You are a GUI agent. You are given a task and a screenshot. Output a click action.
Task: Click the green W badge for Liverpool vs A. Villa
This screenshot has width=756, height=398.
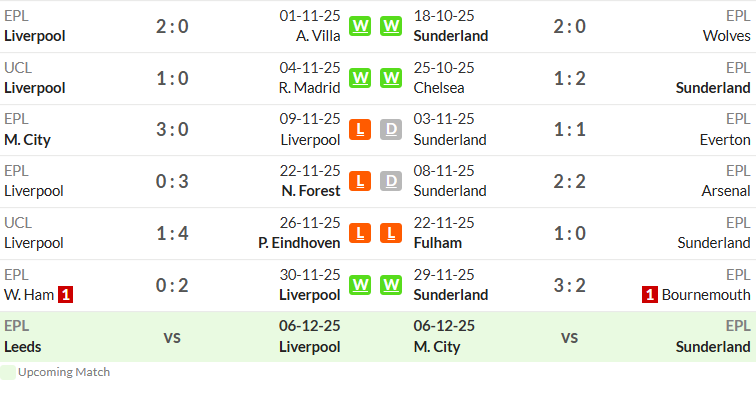click(360, 26)
